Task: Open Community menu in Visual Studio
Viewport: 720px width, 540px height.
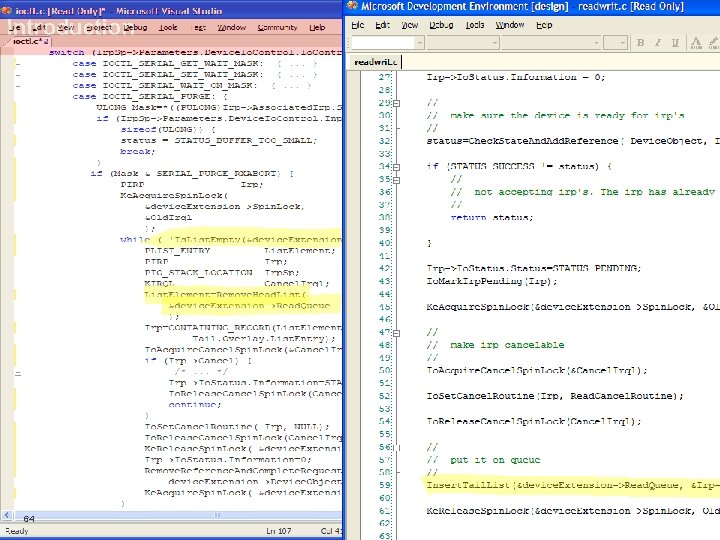Action: point(277,28)
